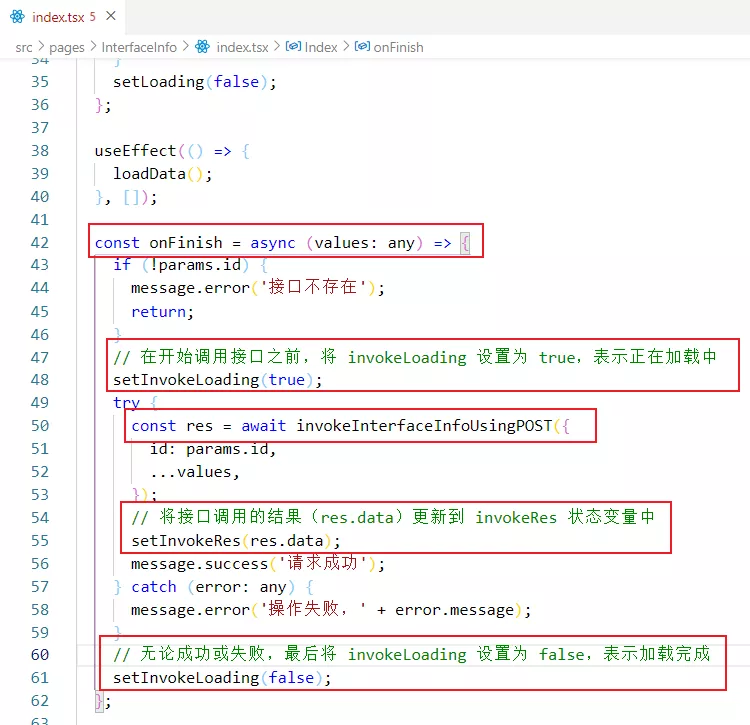This screenshot has width=750, height=725.
Task: Click the React icon in breadcrumb
Action: pos(202,47)
